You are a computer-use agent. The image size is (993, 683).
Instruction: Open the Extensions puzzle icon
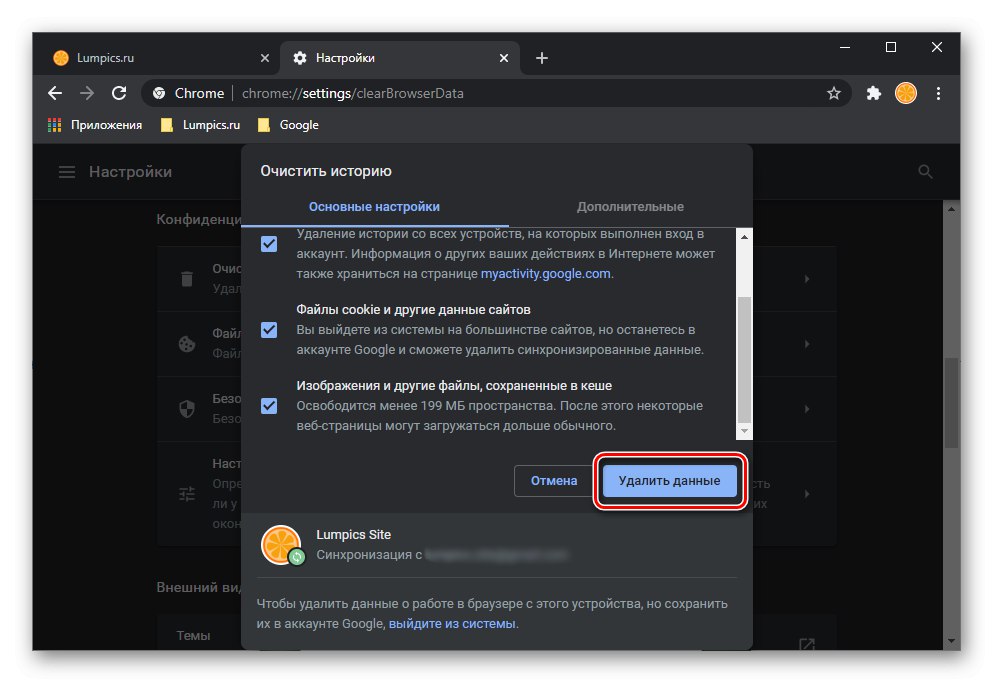(x=874, y=93)
